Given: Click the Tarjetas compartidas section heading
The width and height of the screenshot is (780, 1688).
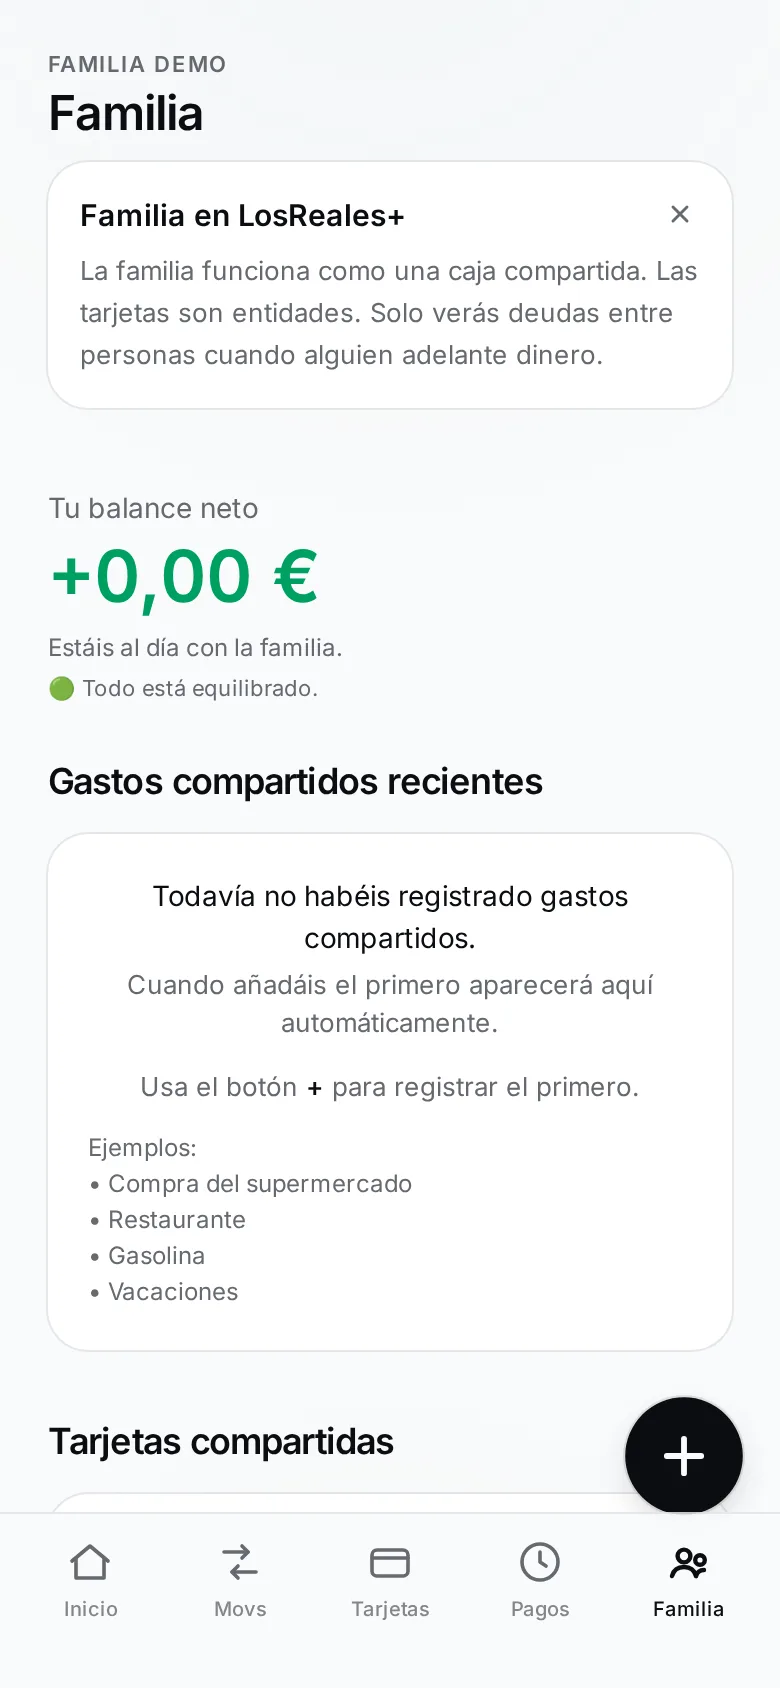Looking at the screenshot, I should pyautogui.click(x=221, y=1442).
